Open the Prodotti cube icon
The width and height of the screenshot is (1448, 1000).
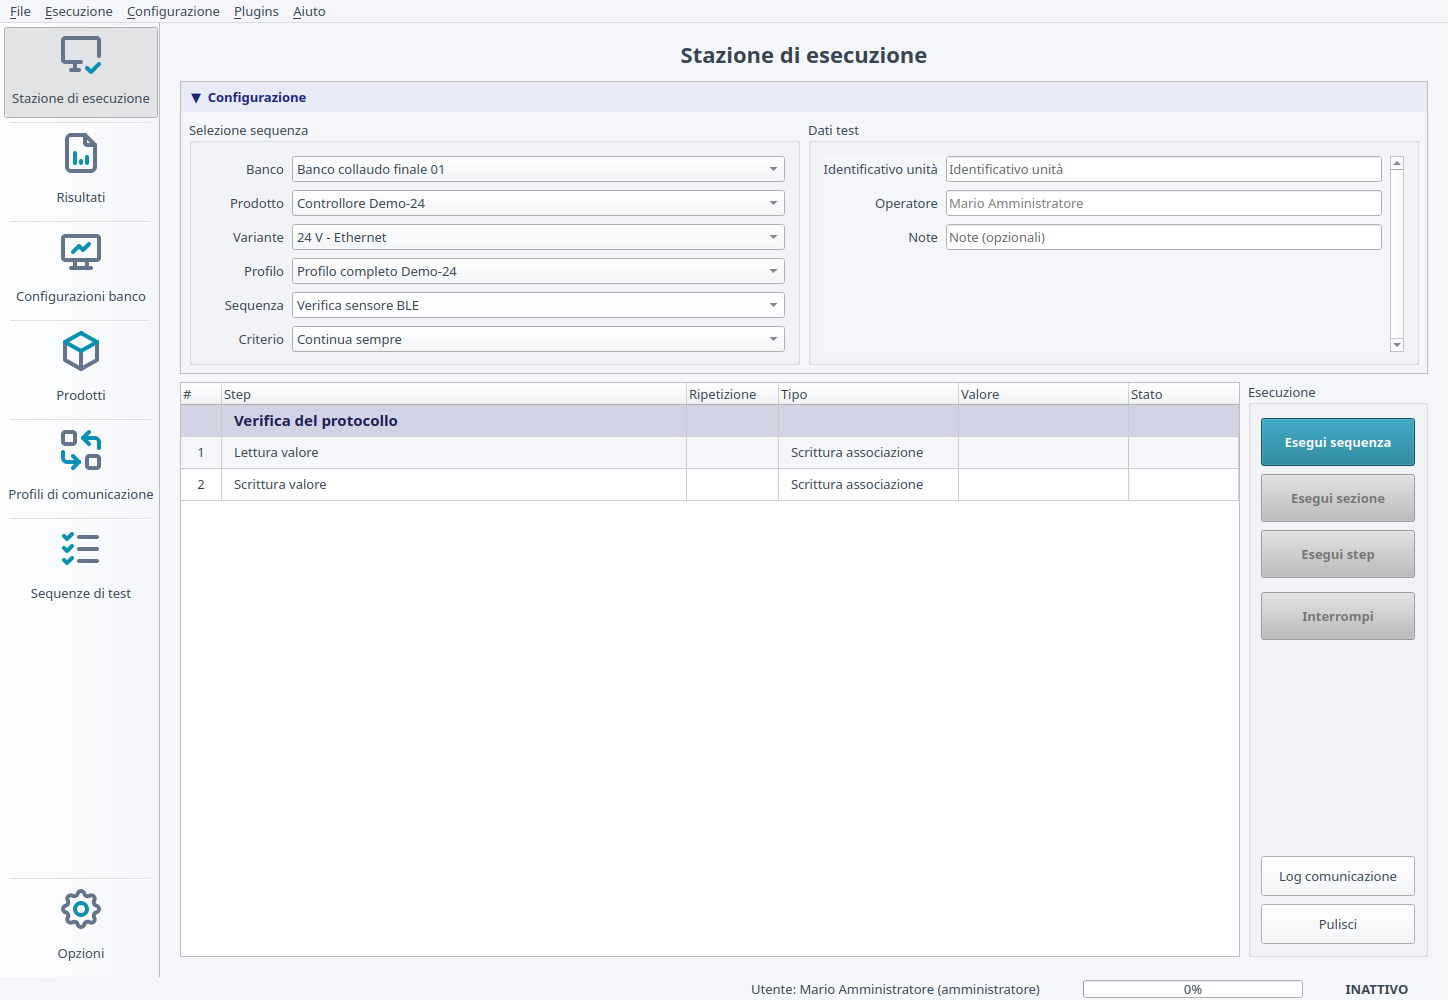coord(81,352)
